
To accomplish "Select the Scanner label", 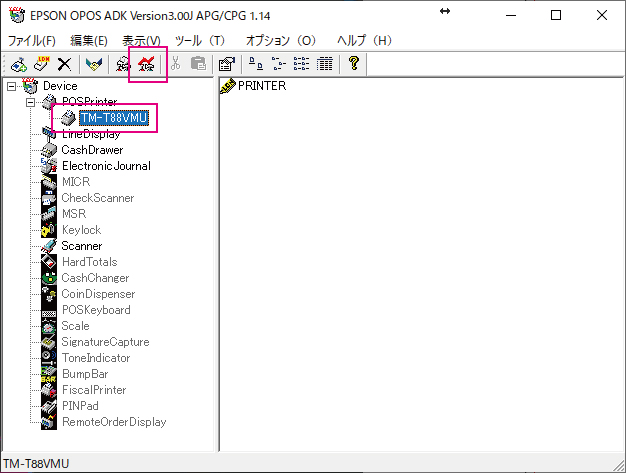I will (82, 246).
